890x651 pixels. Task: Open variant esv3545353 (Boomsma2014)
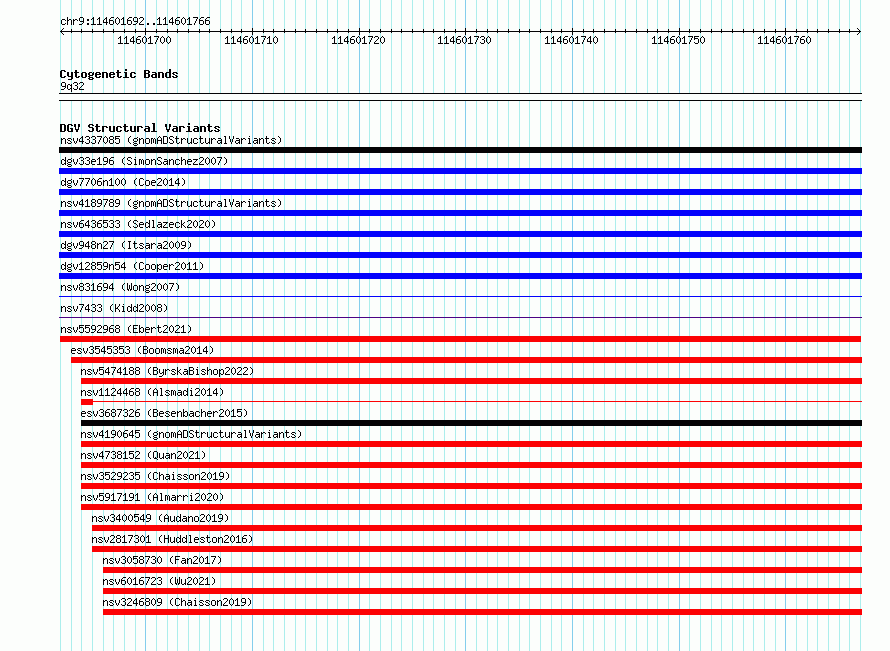tap(142, 350)
